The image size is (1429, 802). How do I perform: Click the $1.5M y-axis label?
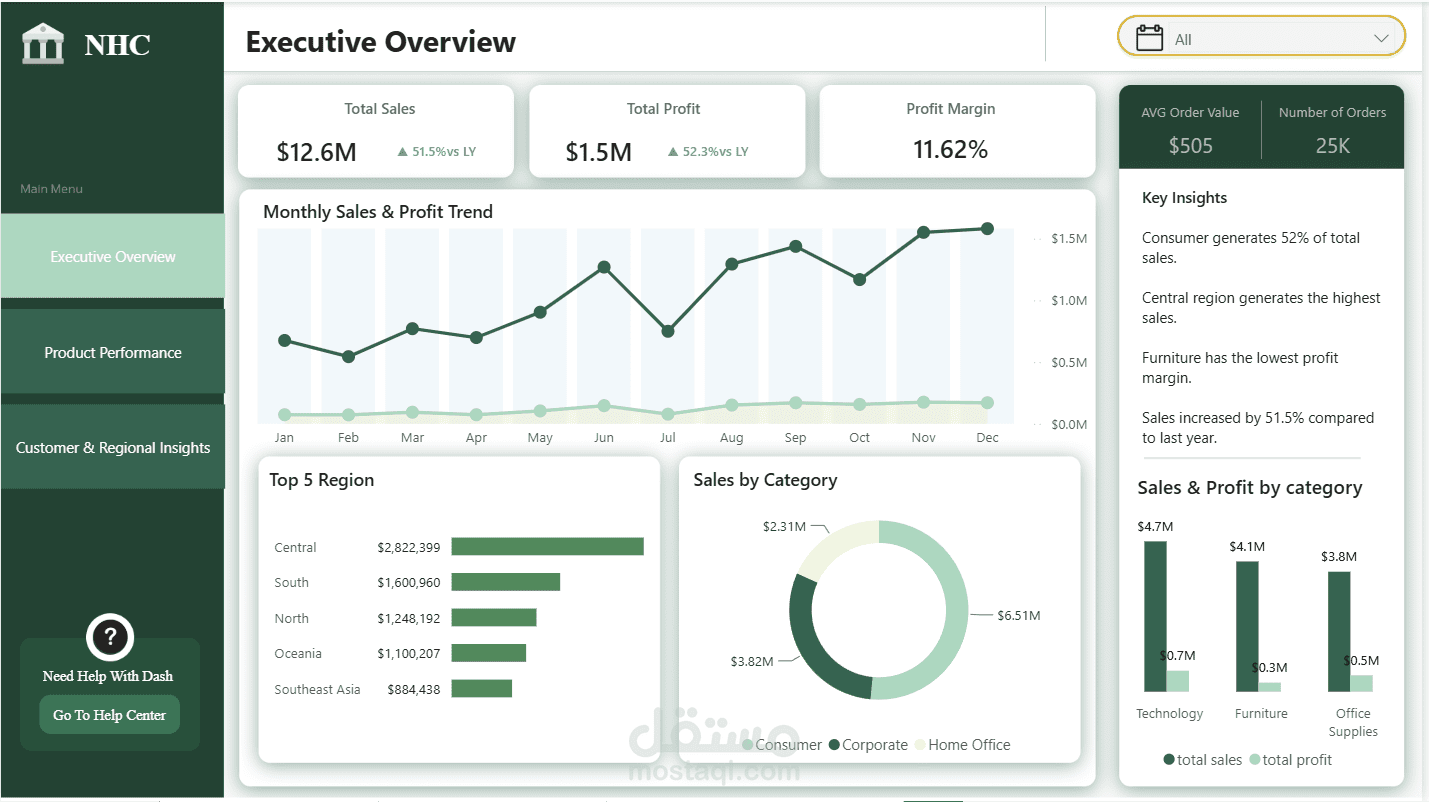coord(1068,239)
